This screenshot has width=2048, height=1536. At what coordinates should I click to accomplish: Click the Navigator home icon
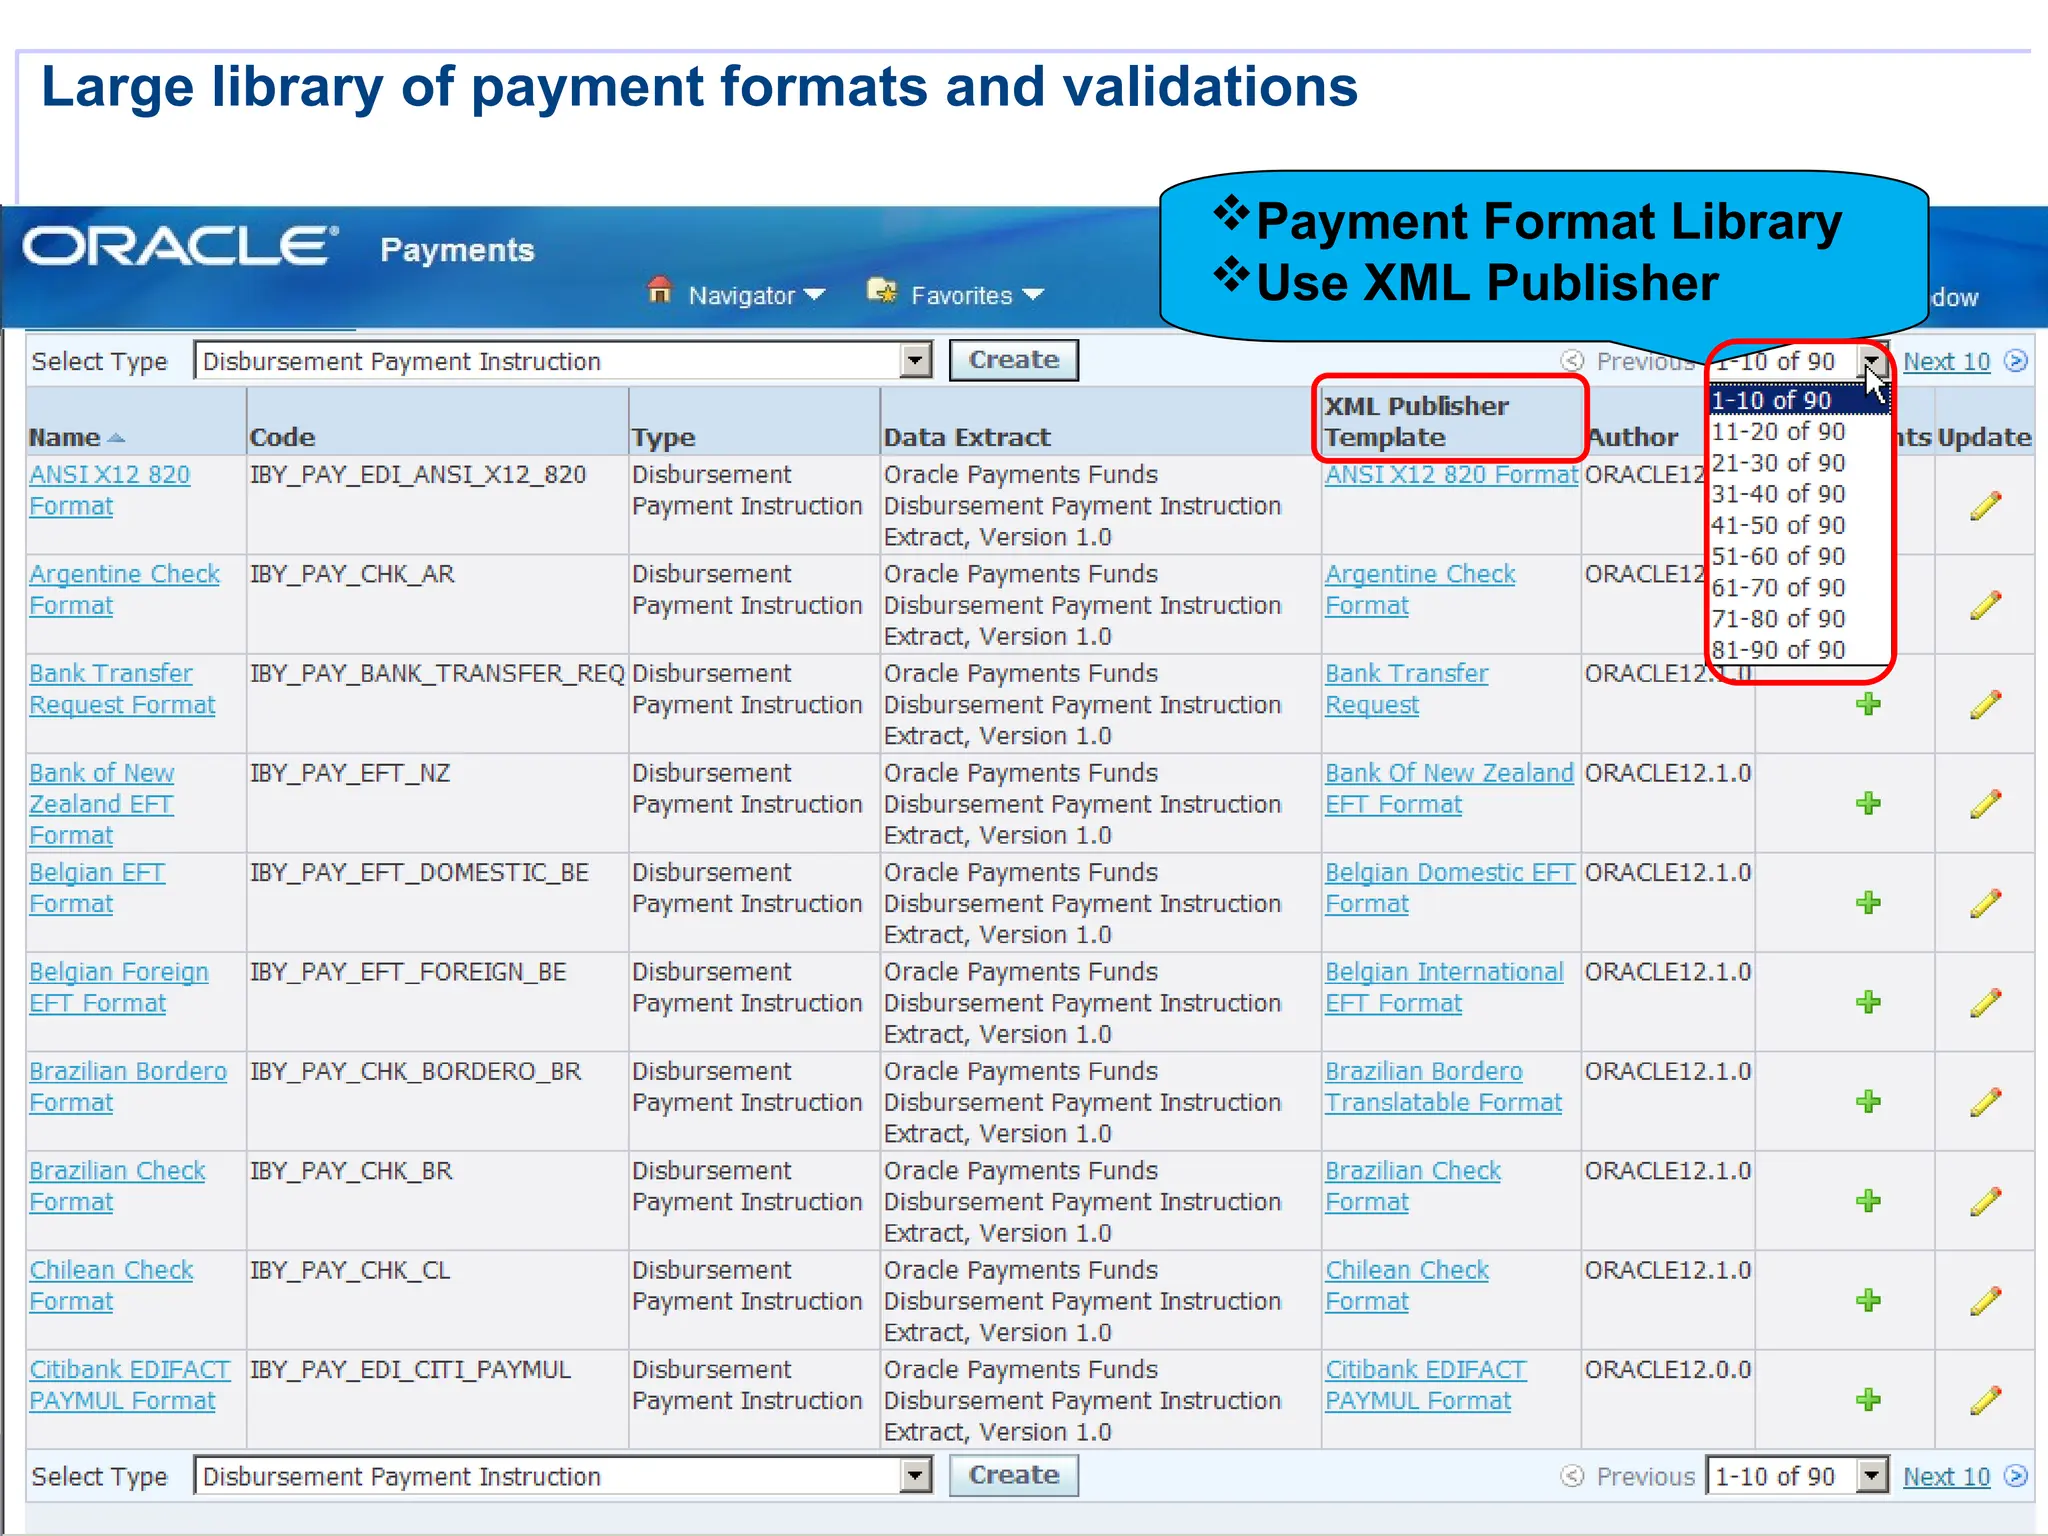659,291
